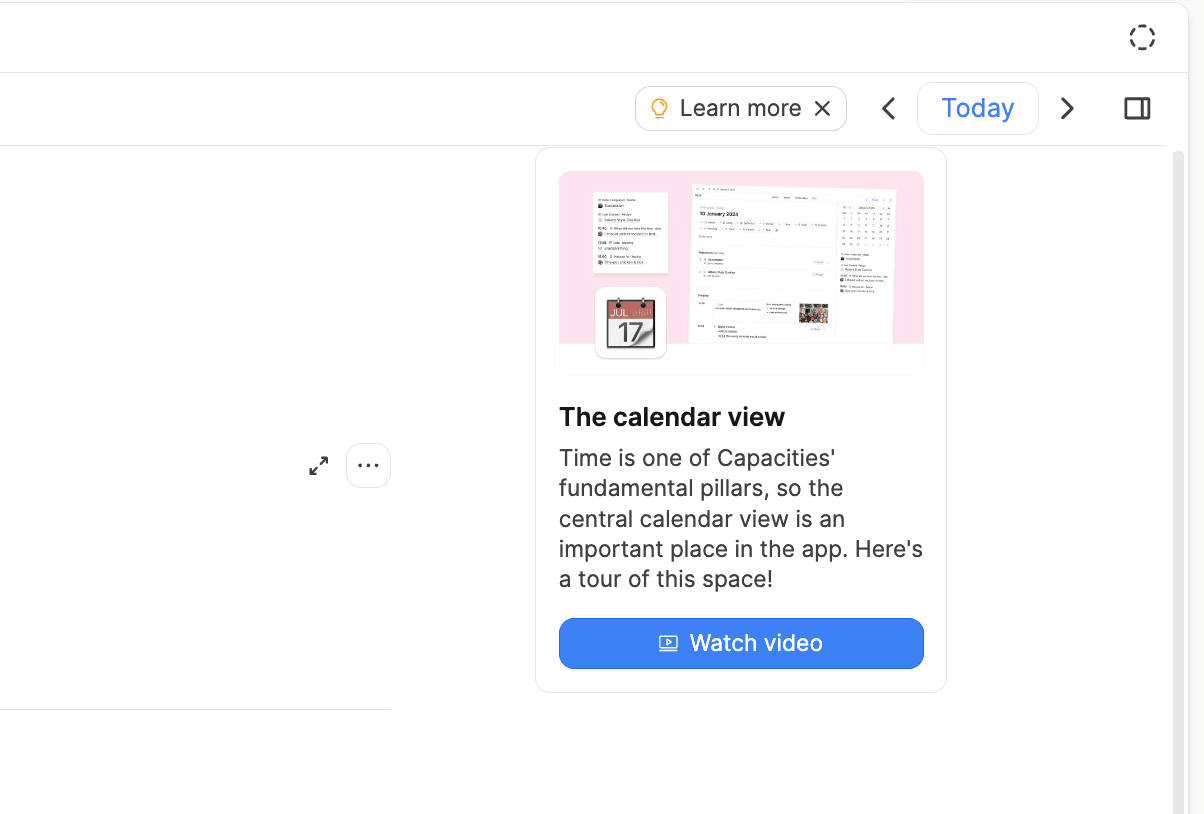The width and height of the screenshot is (1204, 814).
Task: Click the video icon in Watch video
Action: [x=668, y=643]
